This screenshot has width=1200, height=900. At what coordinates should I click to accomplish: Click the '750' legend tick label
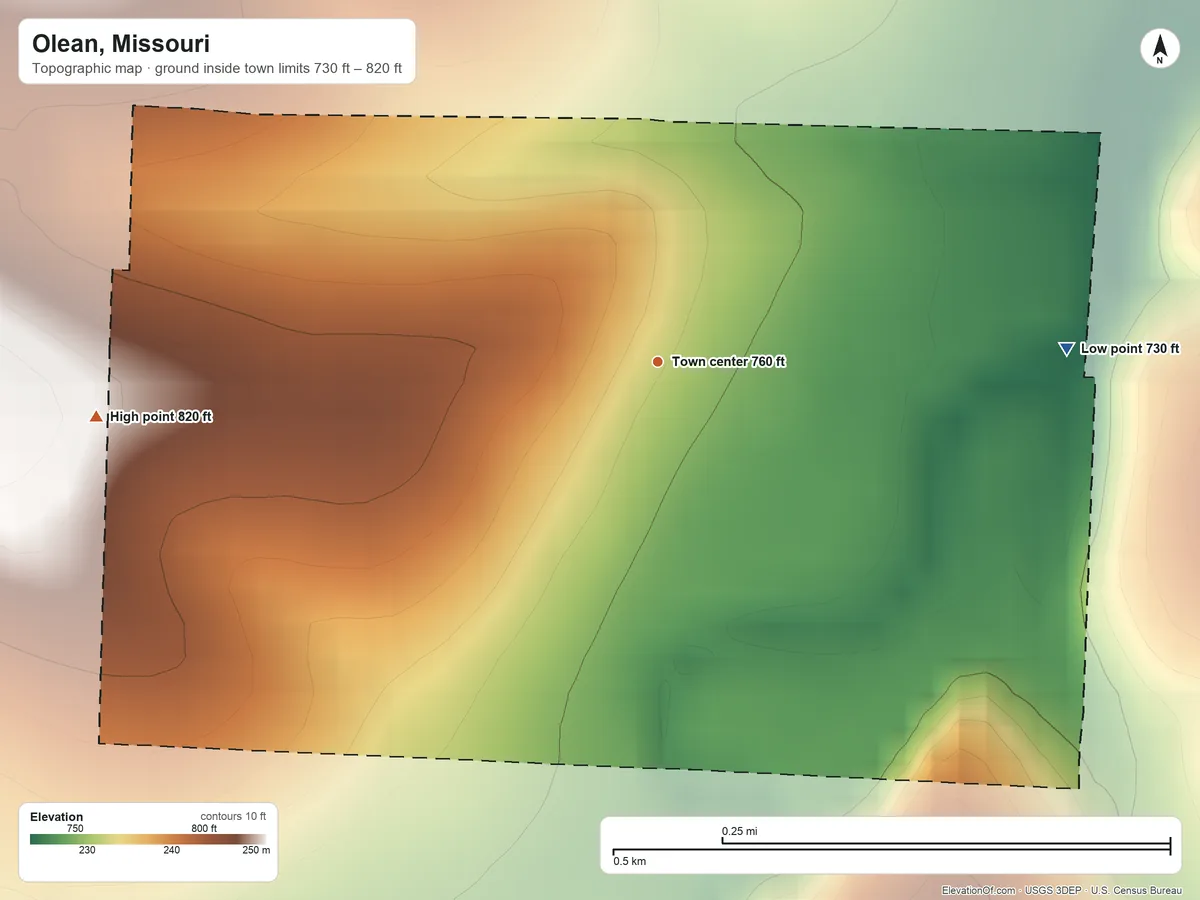tap(75, 828)
